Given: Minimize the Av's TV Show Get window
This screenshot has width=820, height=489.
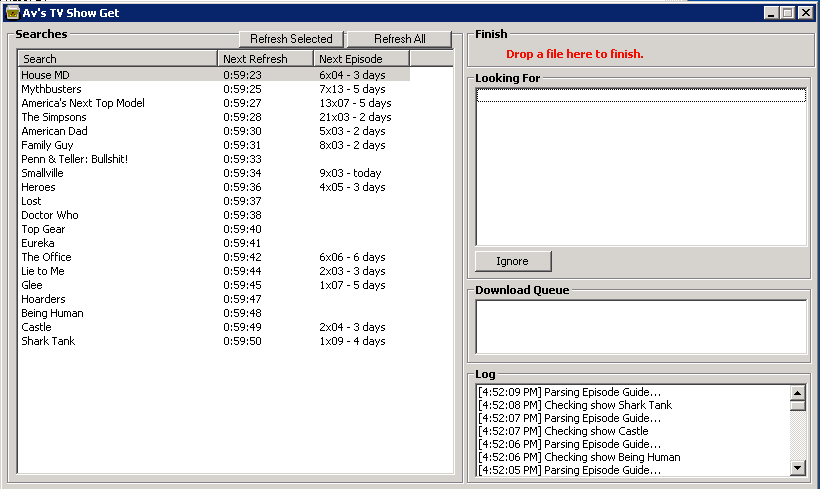Looking at the screenshot, I should pyautogui.click(x=771, y=13).
